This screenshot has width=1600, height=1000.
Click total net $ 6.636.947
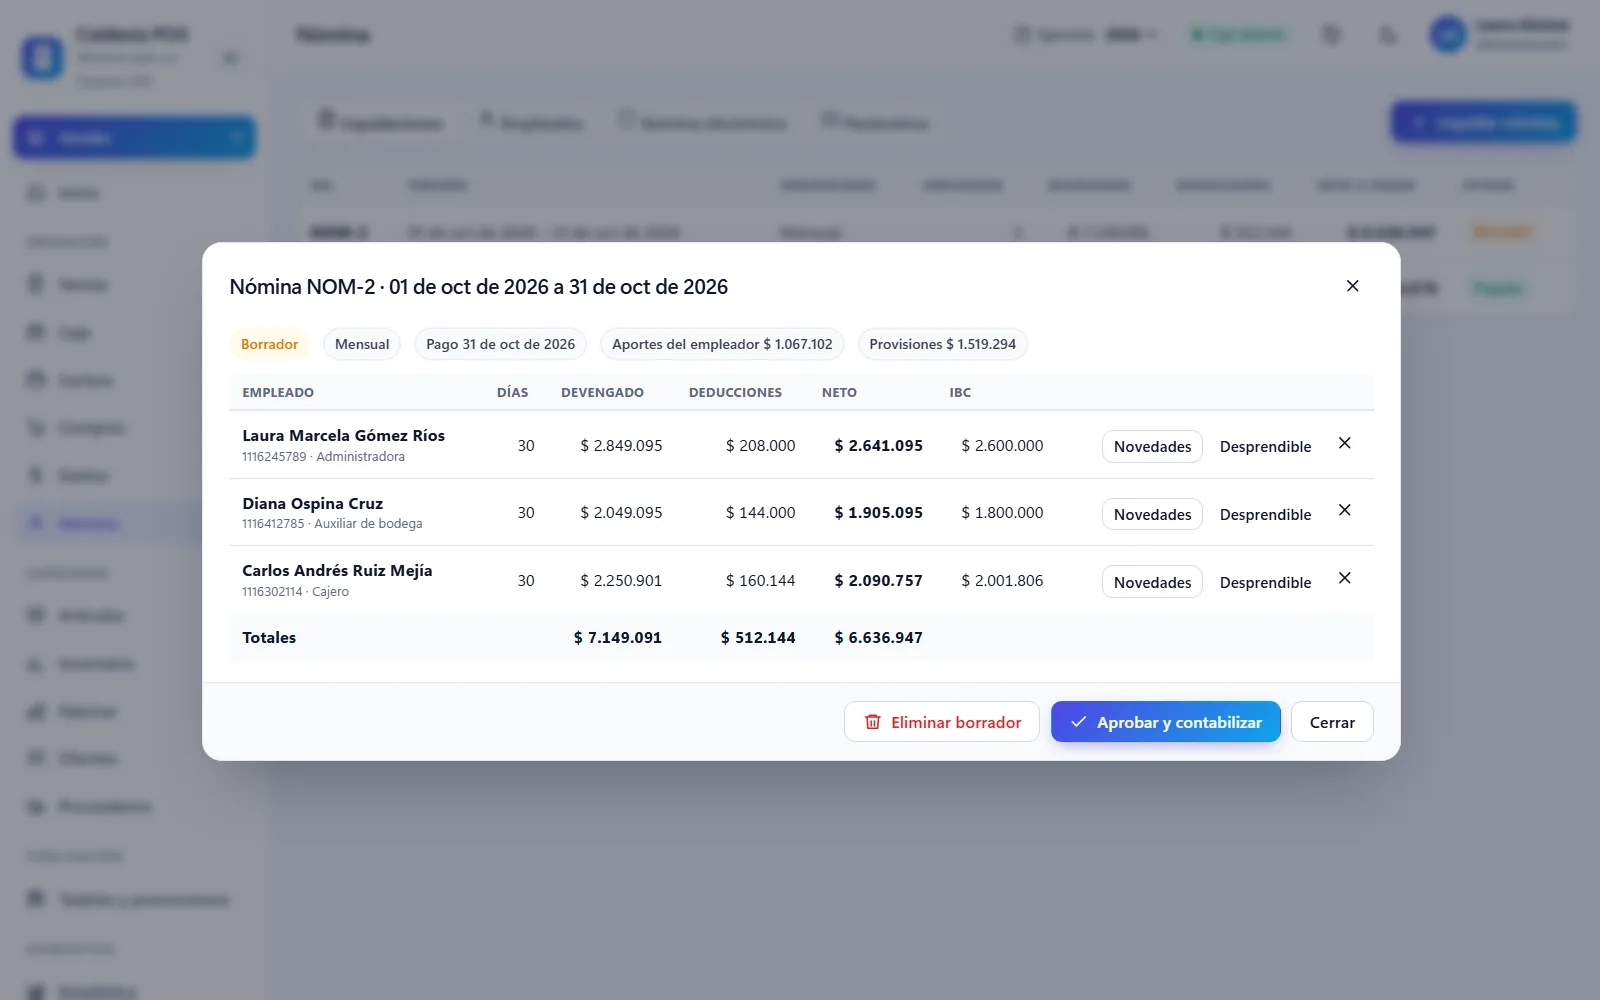point(878,637)
